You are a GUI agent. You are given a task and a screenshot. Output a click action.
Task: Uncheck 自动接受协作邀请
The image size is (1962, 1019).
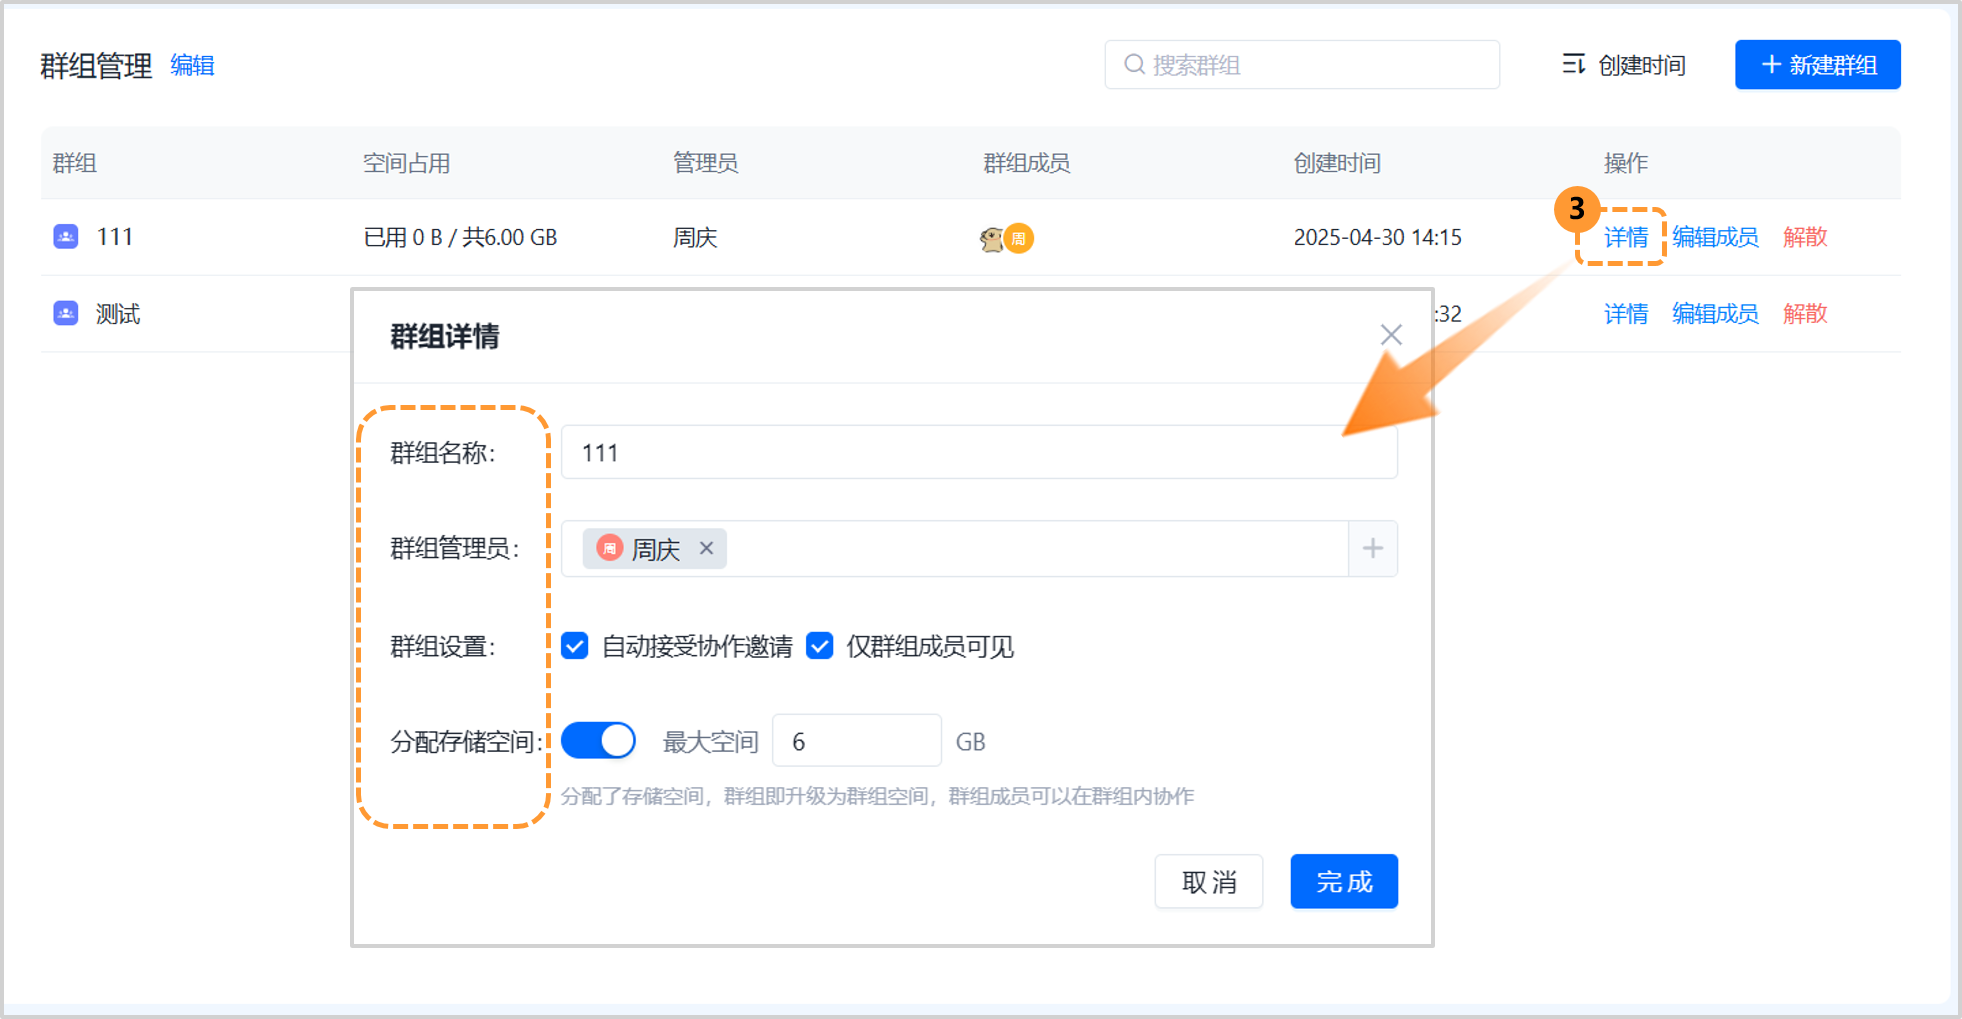click(574, 647)
